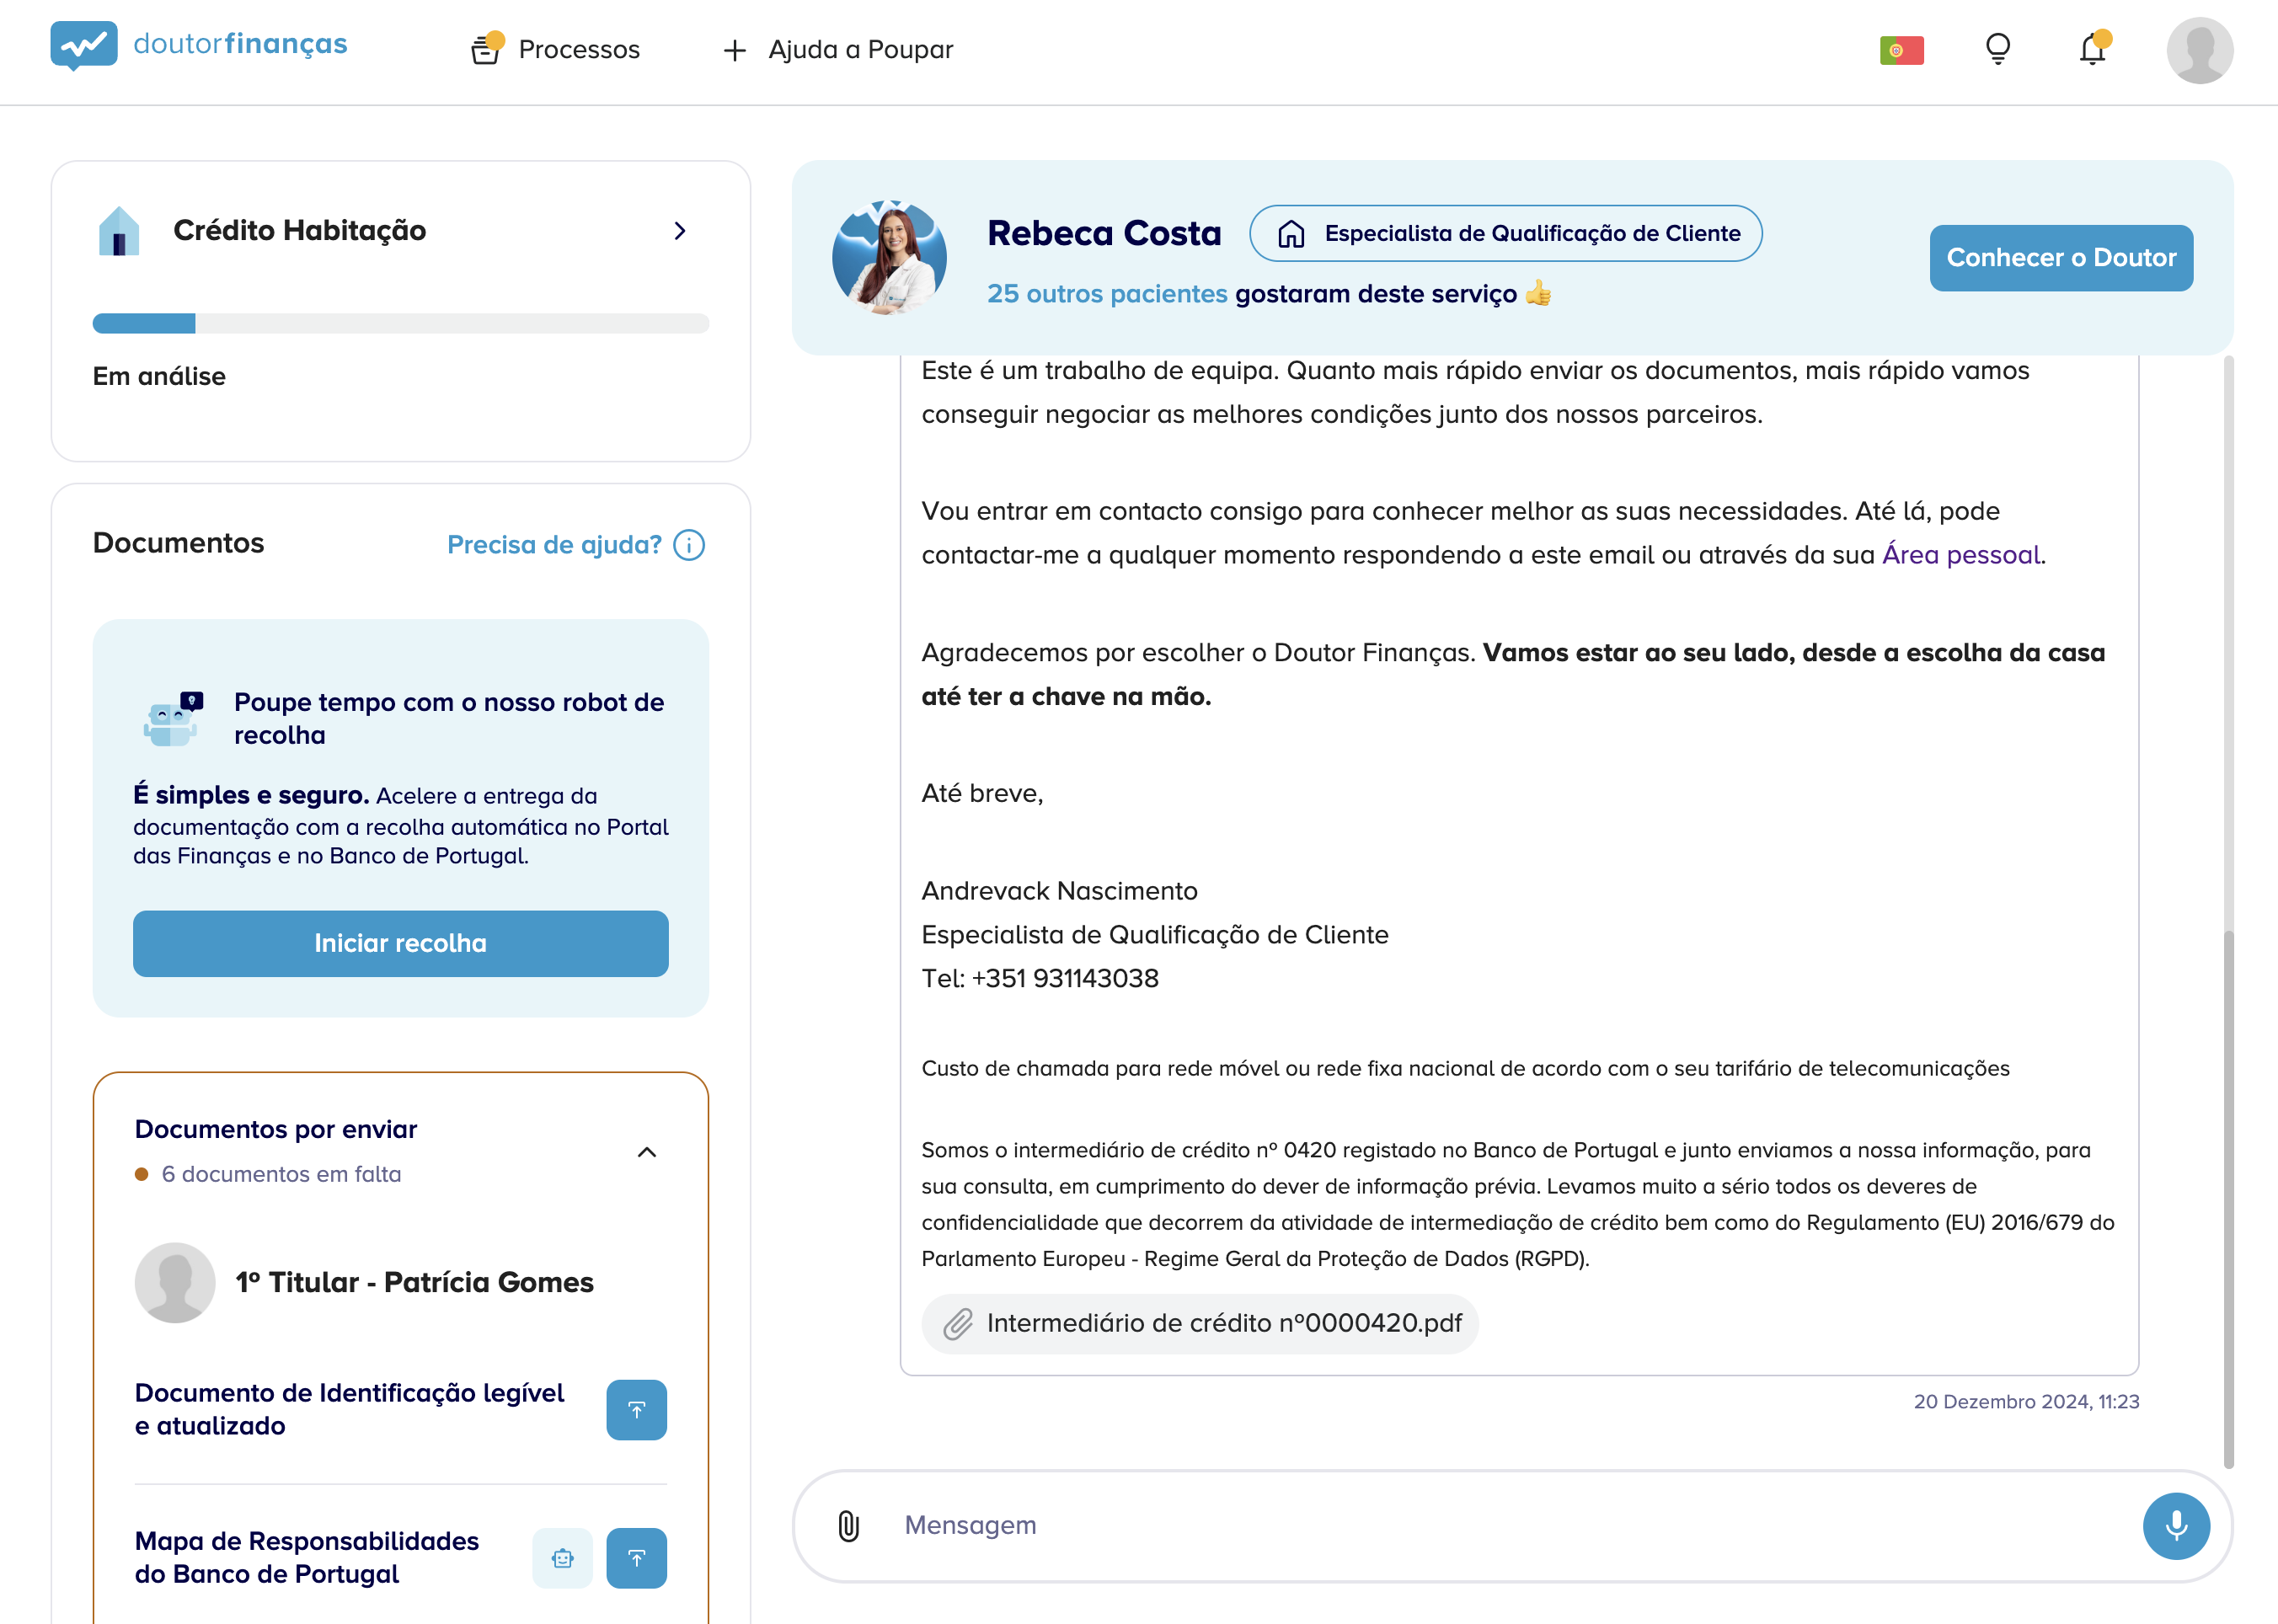
Task: Click the Iniciar recolha button
Action: 400,943
